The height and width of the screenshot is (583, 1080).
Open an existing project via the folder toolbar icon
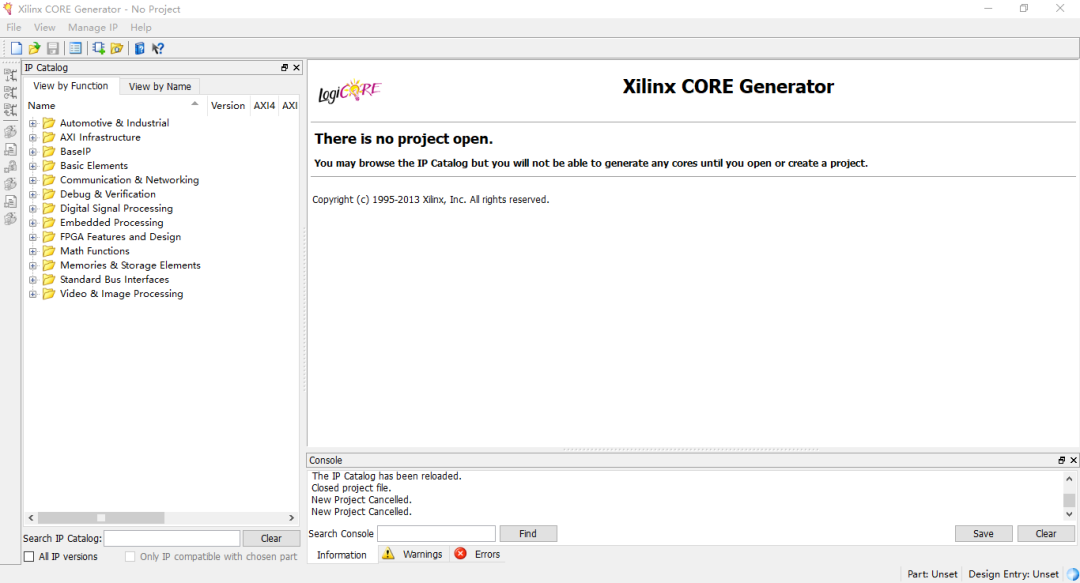[33, 47]
